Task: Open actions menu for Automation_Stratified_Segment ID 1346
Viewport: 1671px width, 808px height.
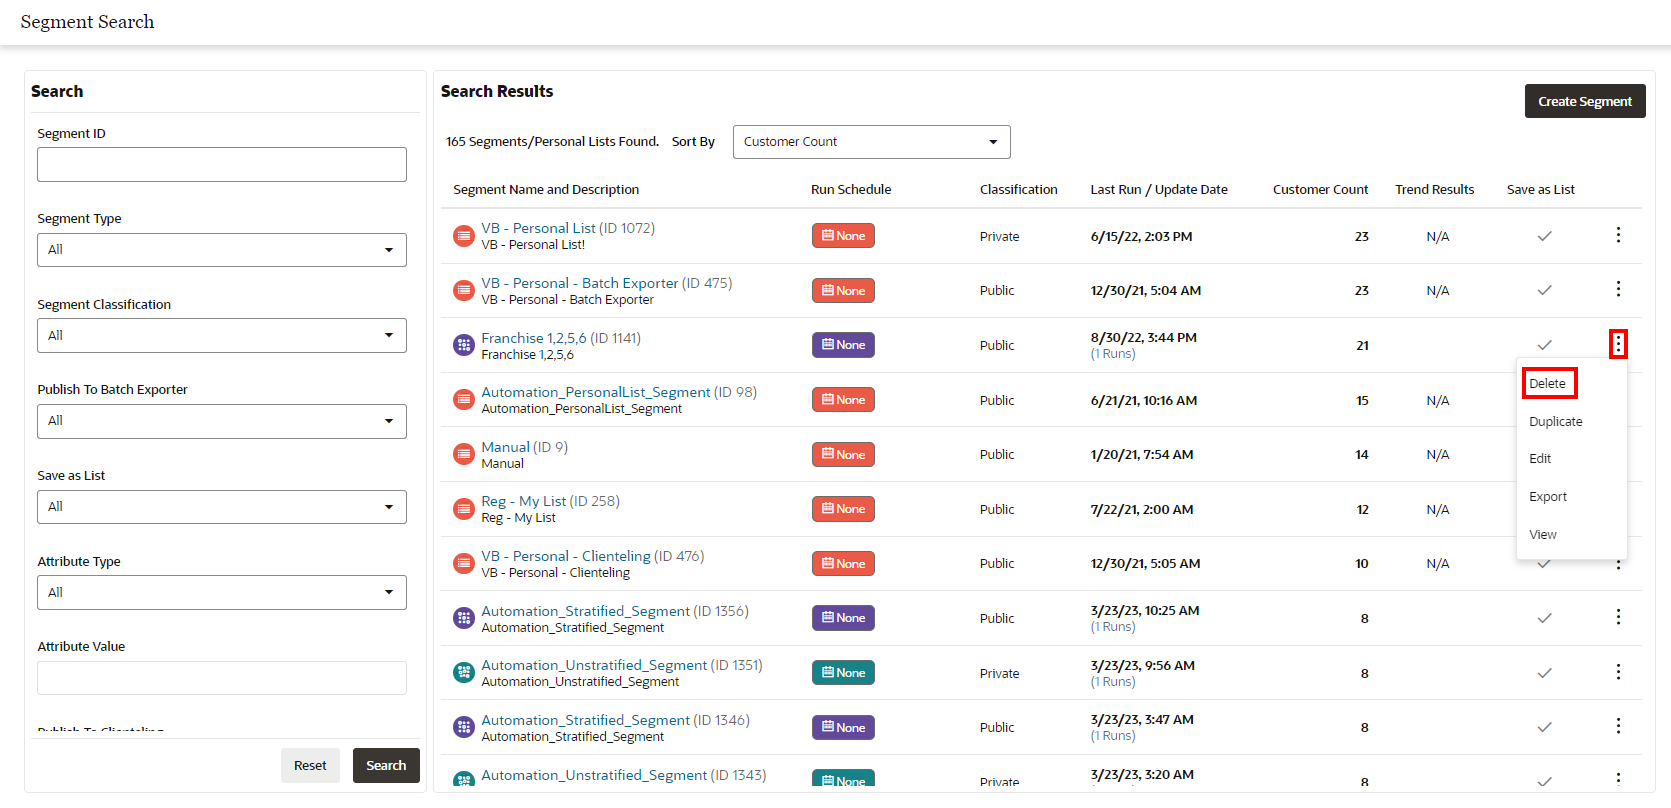Action: coord(1618,726)
